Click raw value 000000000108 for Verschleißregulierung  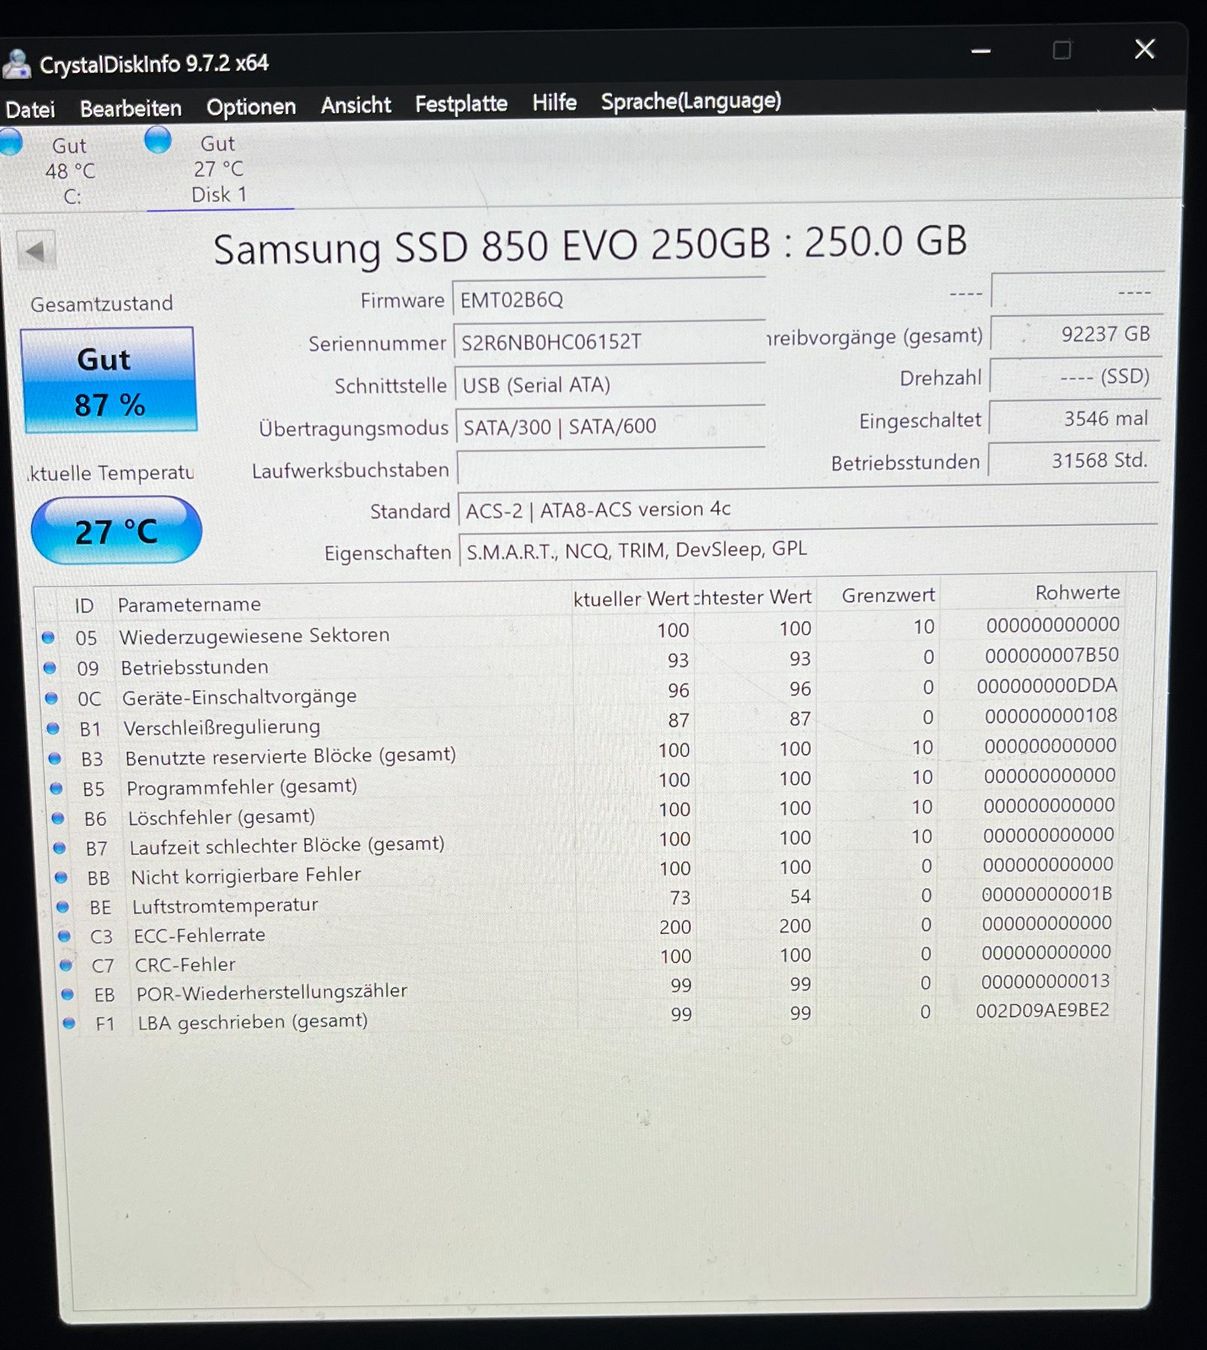pyautogui.click(x=1051, y=715)
